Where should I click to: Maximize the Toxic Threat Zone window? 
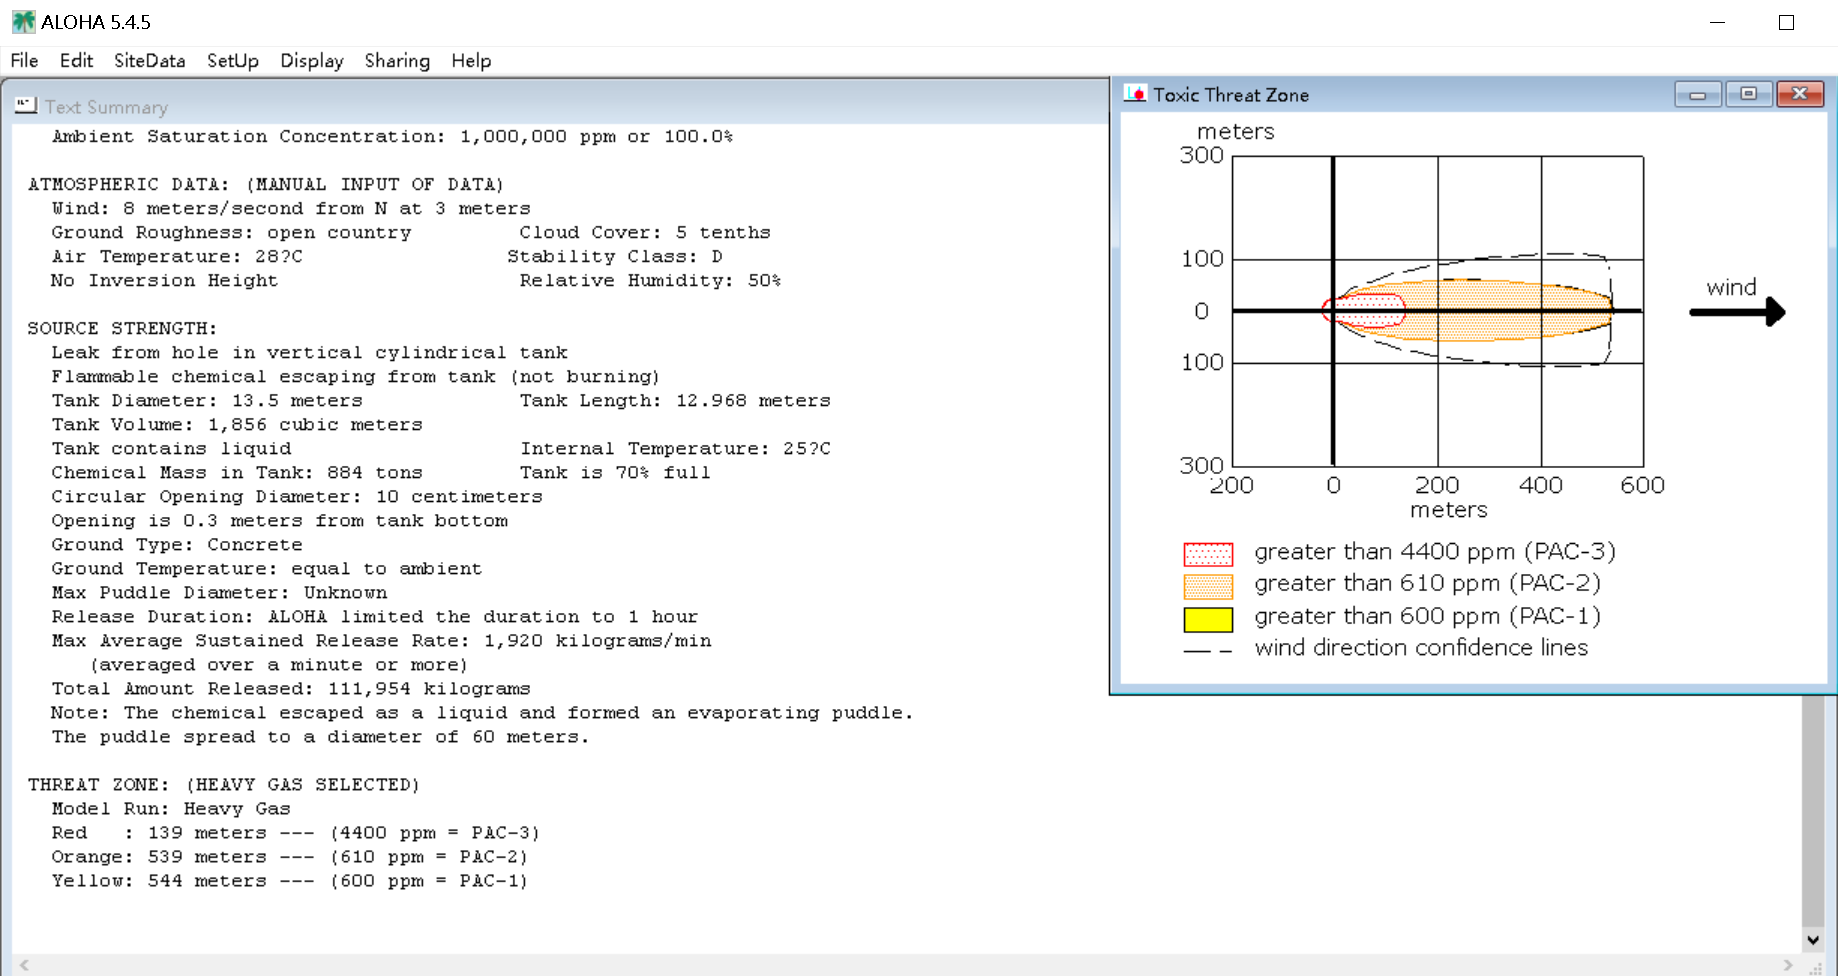pos(1748,94)
